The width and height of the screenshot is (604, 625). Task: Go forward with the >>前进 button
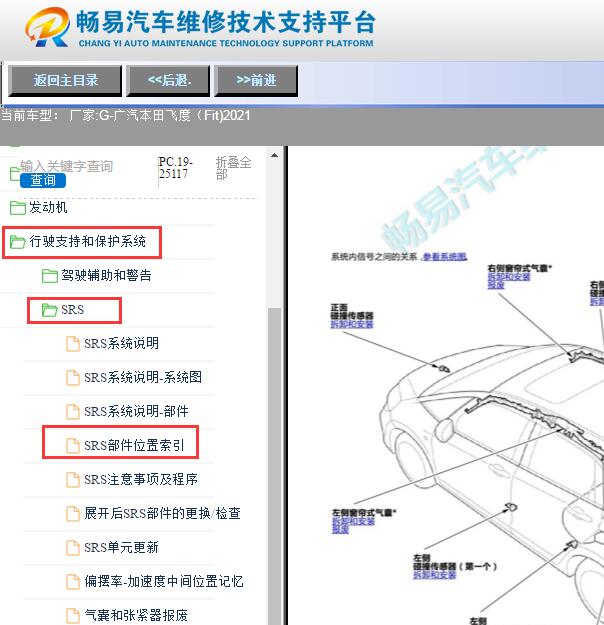[256, 81]
